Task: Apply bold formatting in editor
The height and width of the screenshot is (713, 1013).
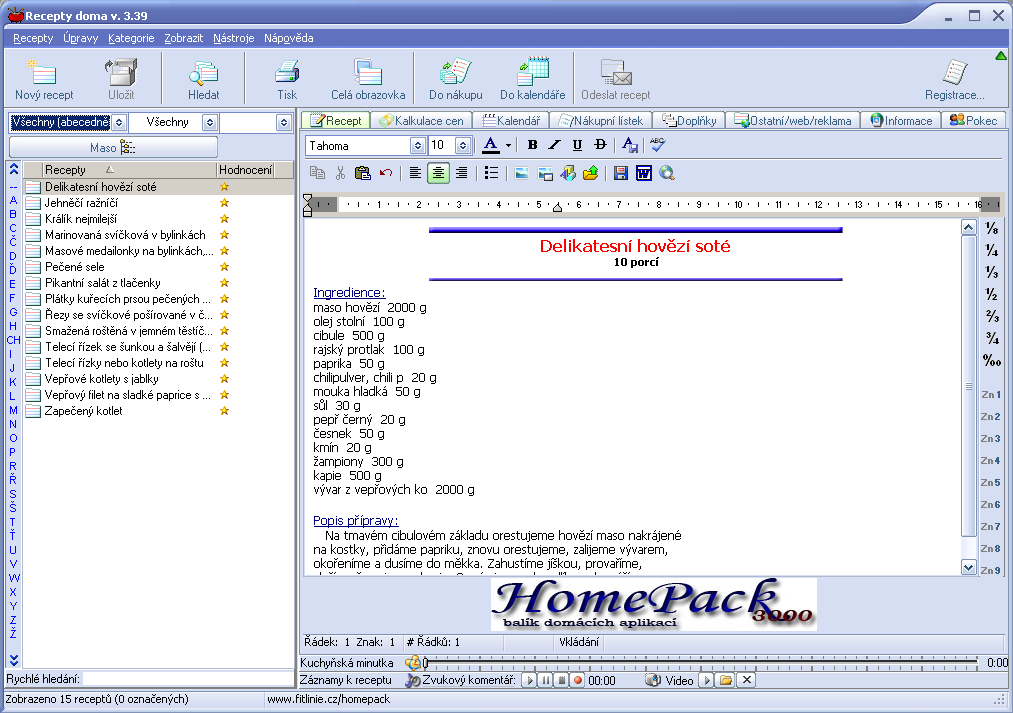Action: (532, 145)
